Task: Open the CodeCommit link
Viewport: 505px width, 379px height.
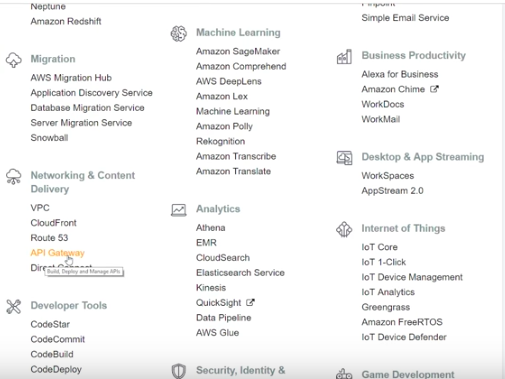Action: [x=58, y=339]
